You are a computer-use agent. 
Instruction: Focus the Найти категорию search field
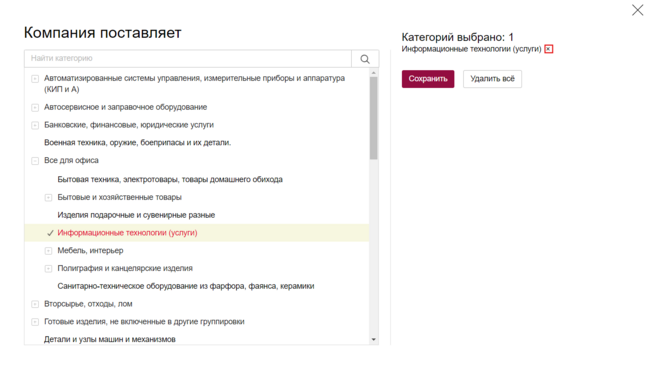click(x=188, y=58)
